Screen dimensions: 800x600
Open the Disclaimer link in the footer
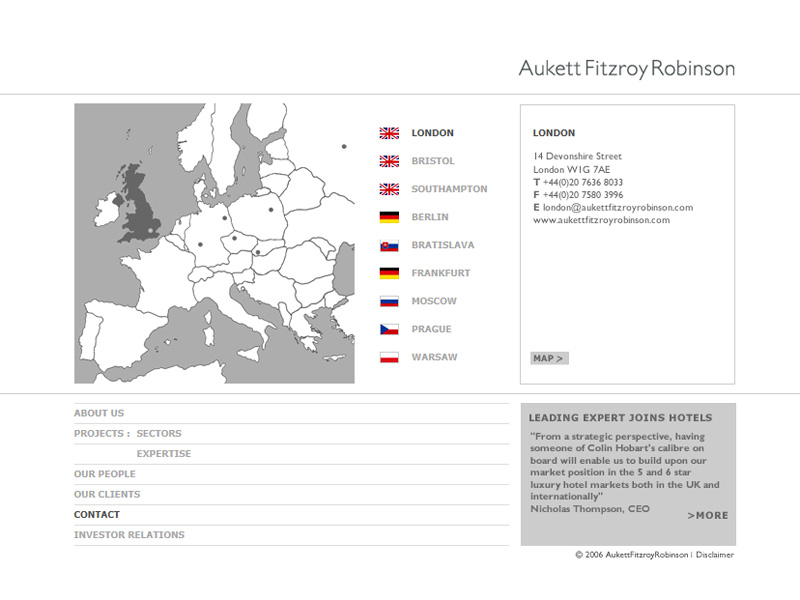[x=715, y=554]
